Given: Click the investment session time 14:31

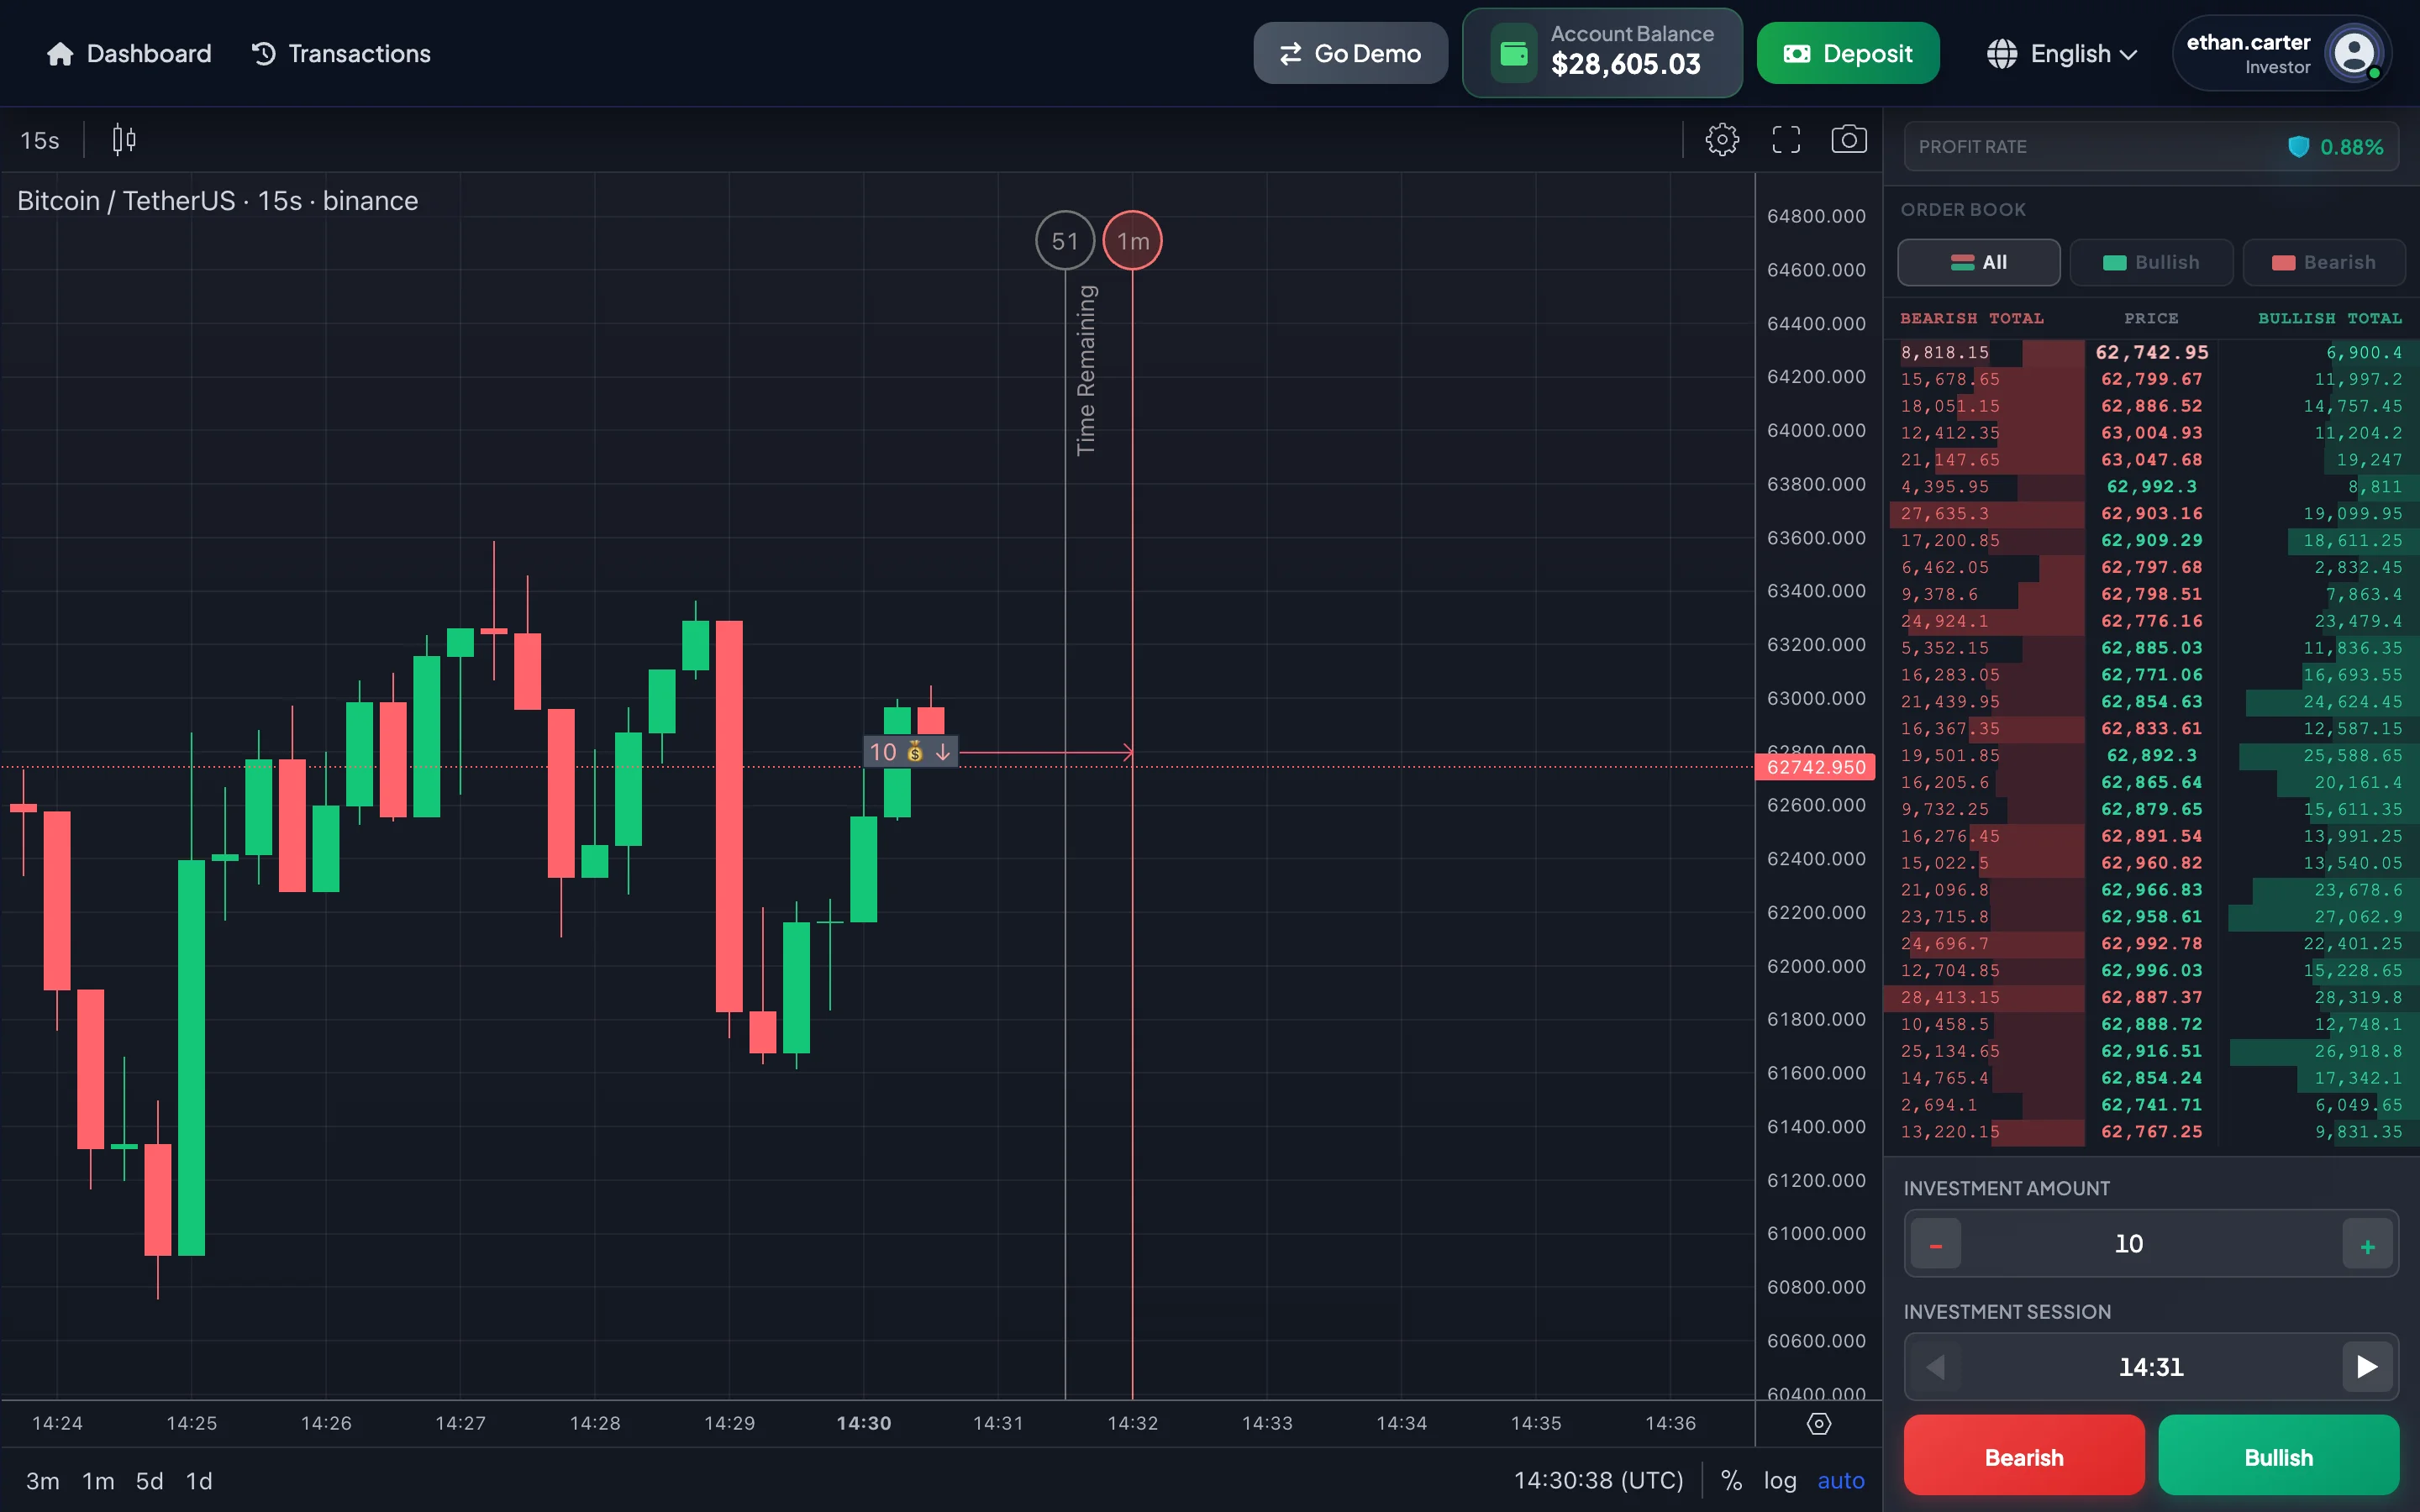Looking at the screenshot, I should click(2151, 1367).
